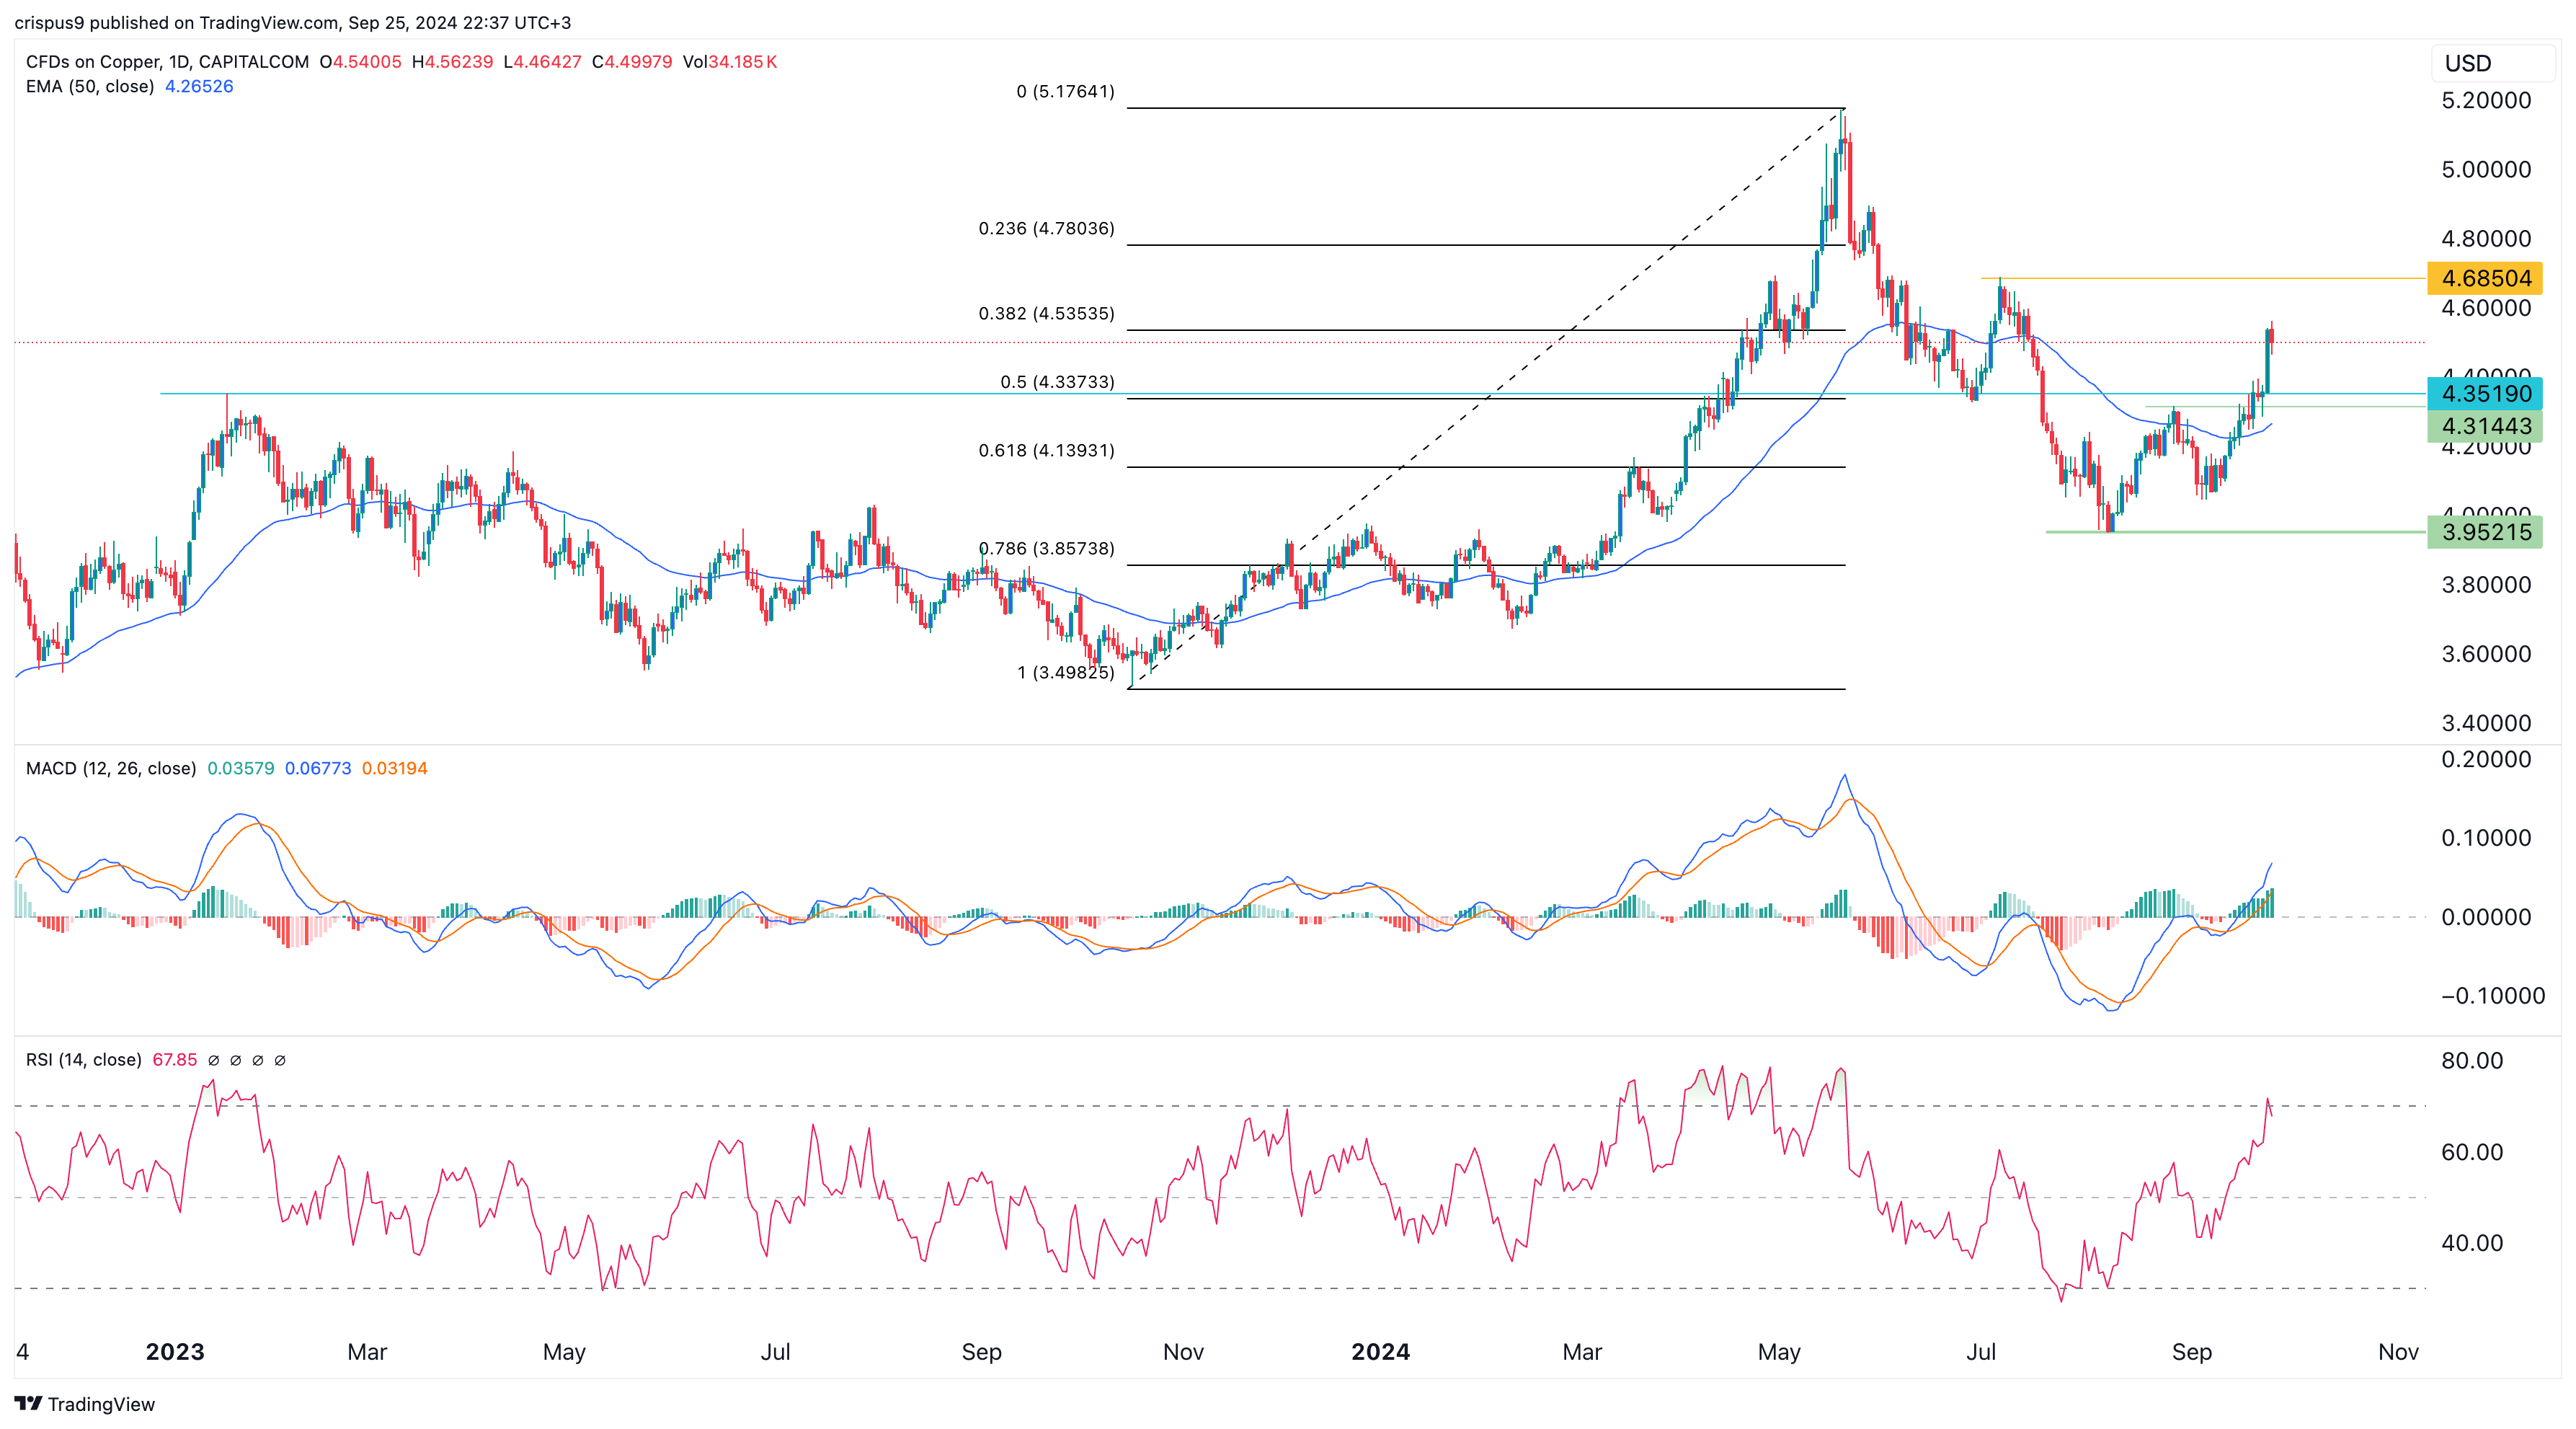
Task: Click the CFDs on Copper symbol title
Action: 167,62
